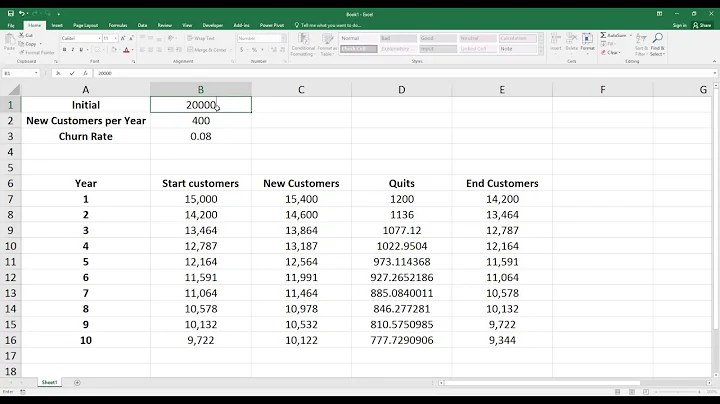Apply accounting dollar format
Image resolution: width=720 pixels, height=404 pixels.
(242, 50)
